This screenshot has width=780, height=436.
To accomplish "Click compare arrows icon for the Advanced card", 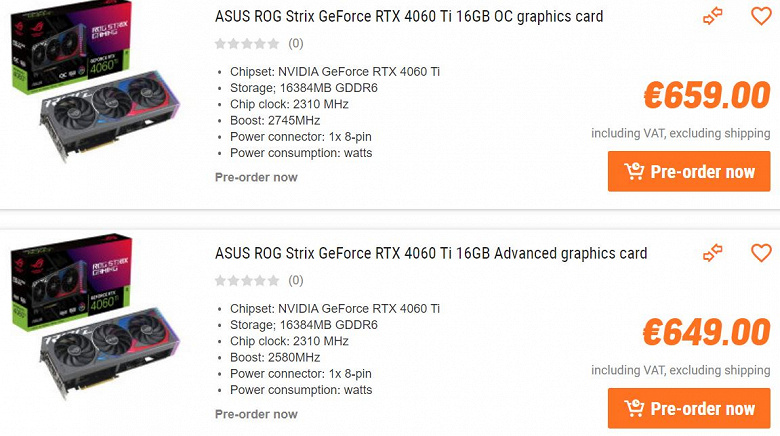I will coord(713,253).
